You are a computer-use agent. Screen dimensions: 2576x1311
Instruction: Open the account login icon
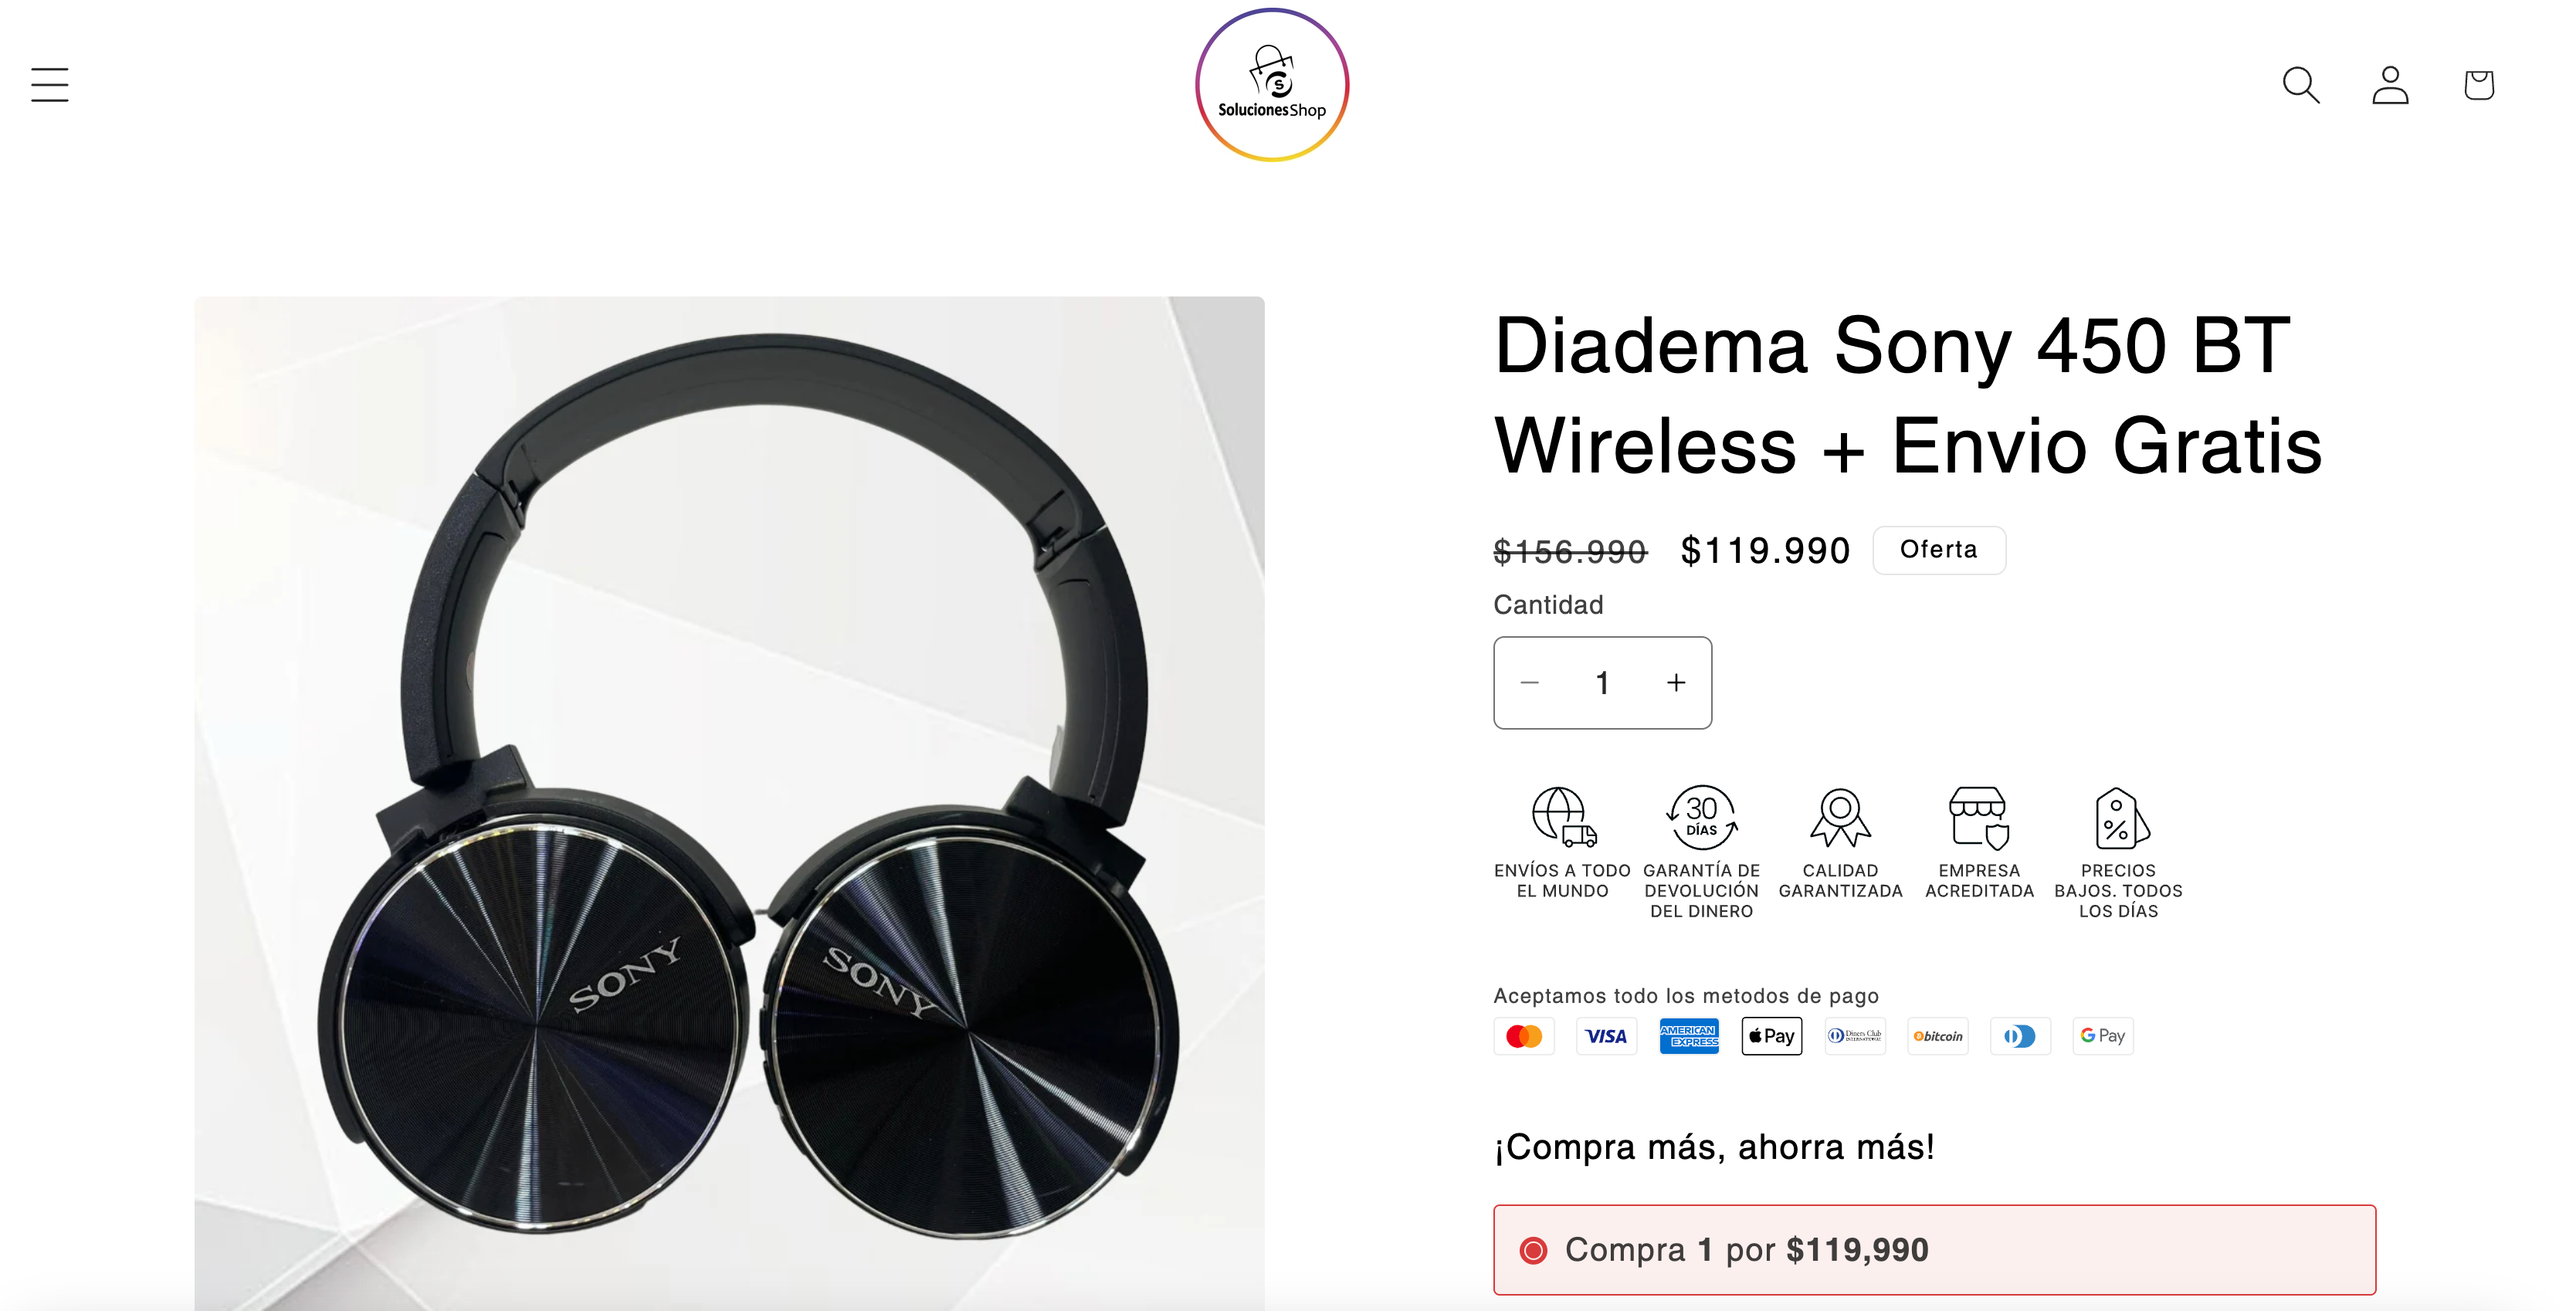point(2390,85)
